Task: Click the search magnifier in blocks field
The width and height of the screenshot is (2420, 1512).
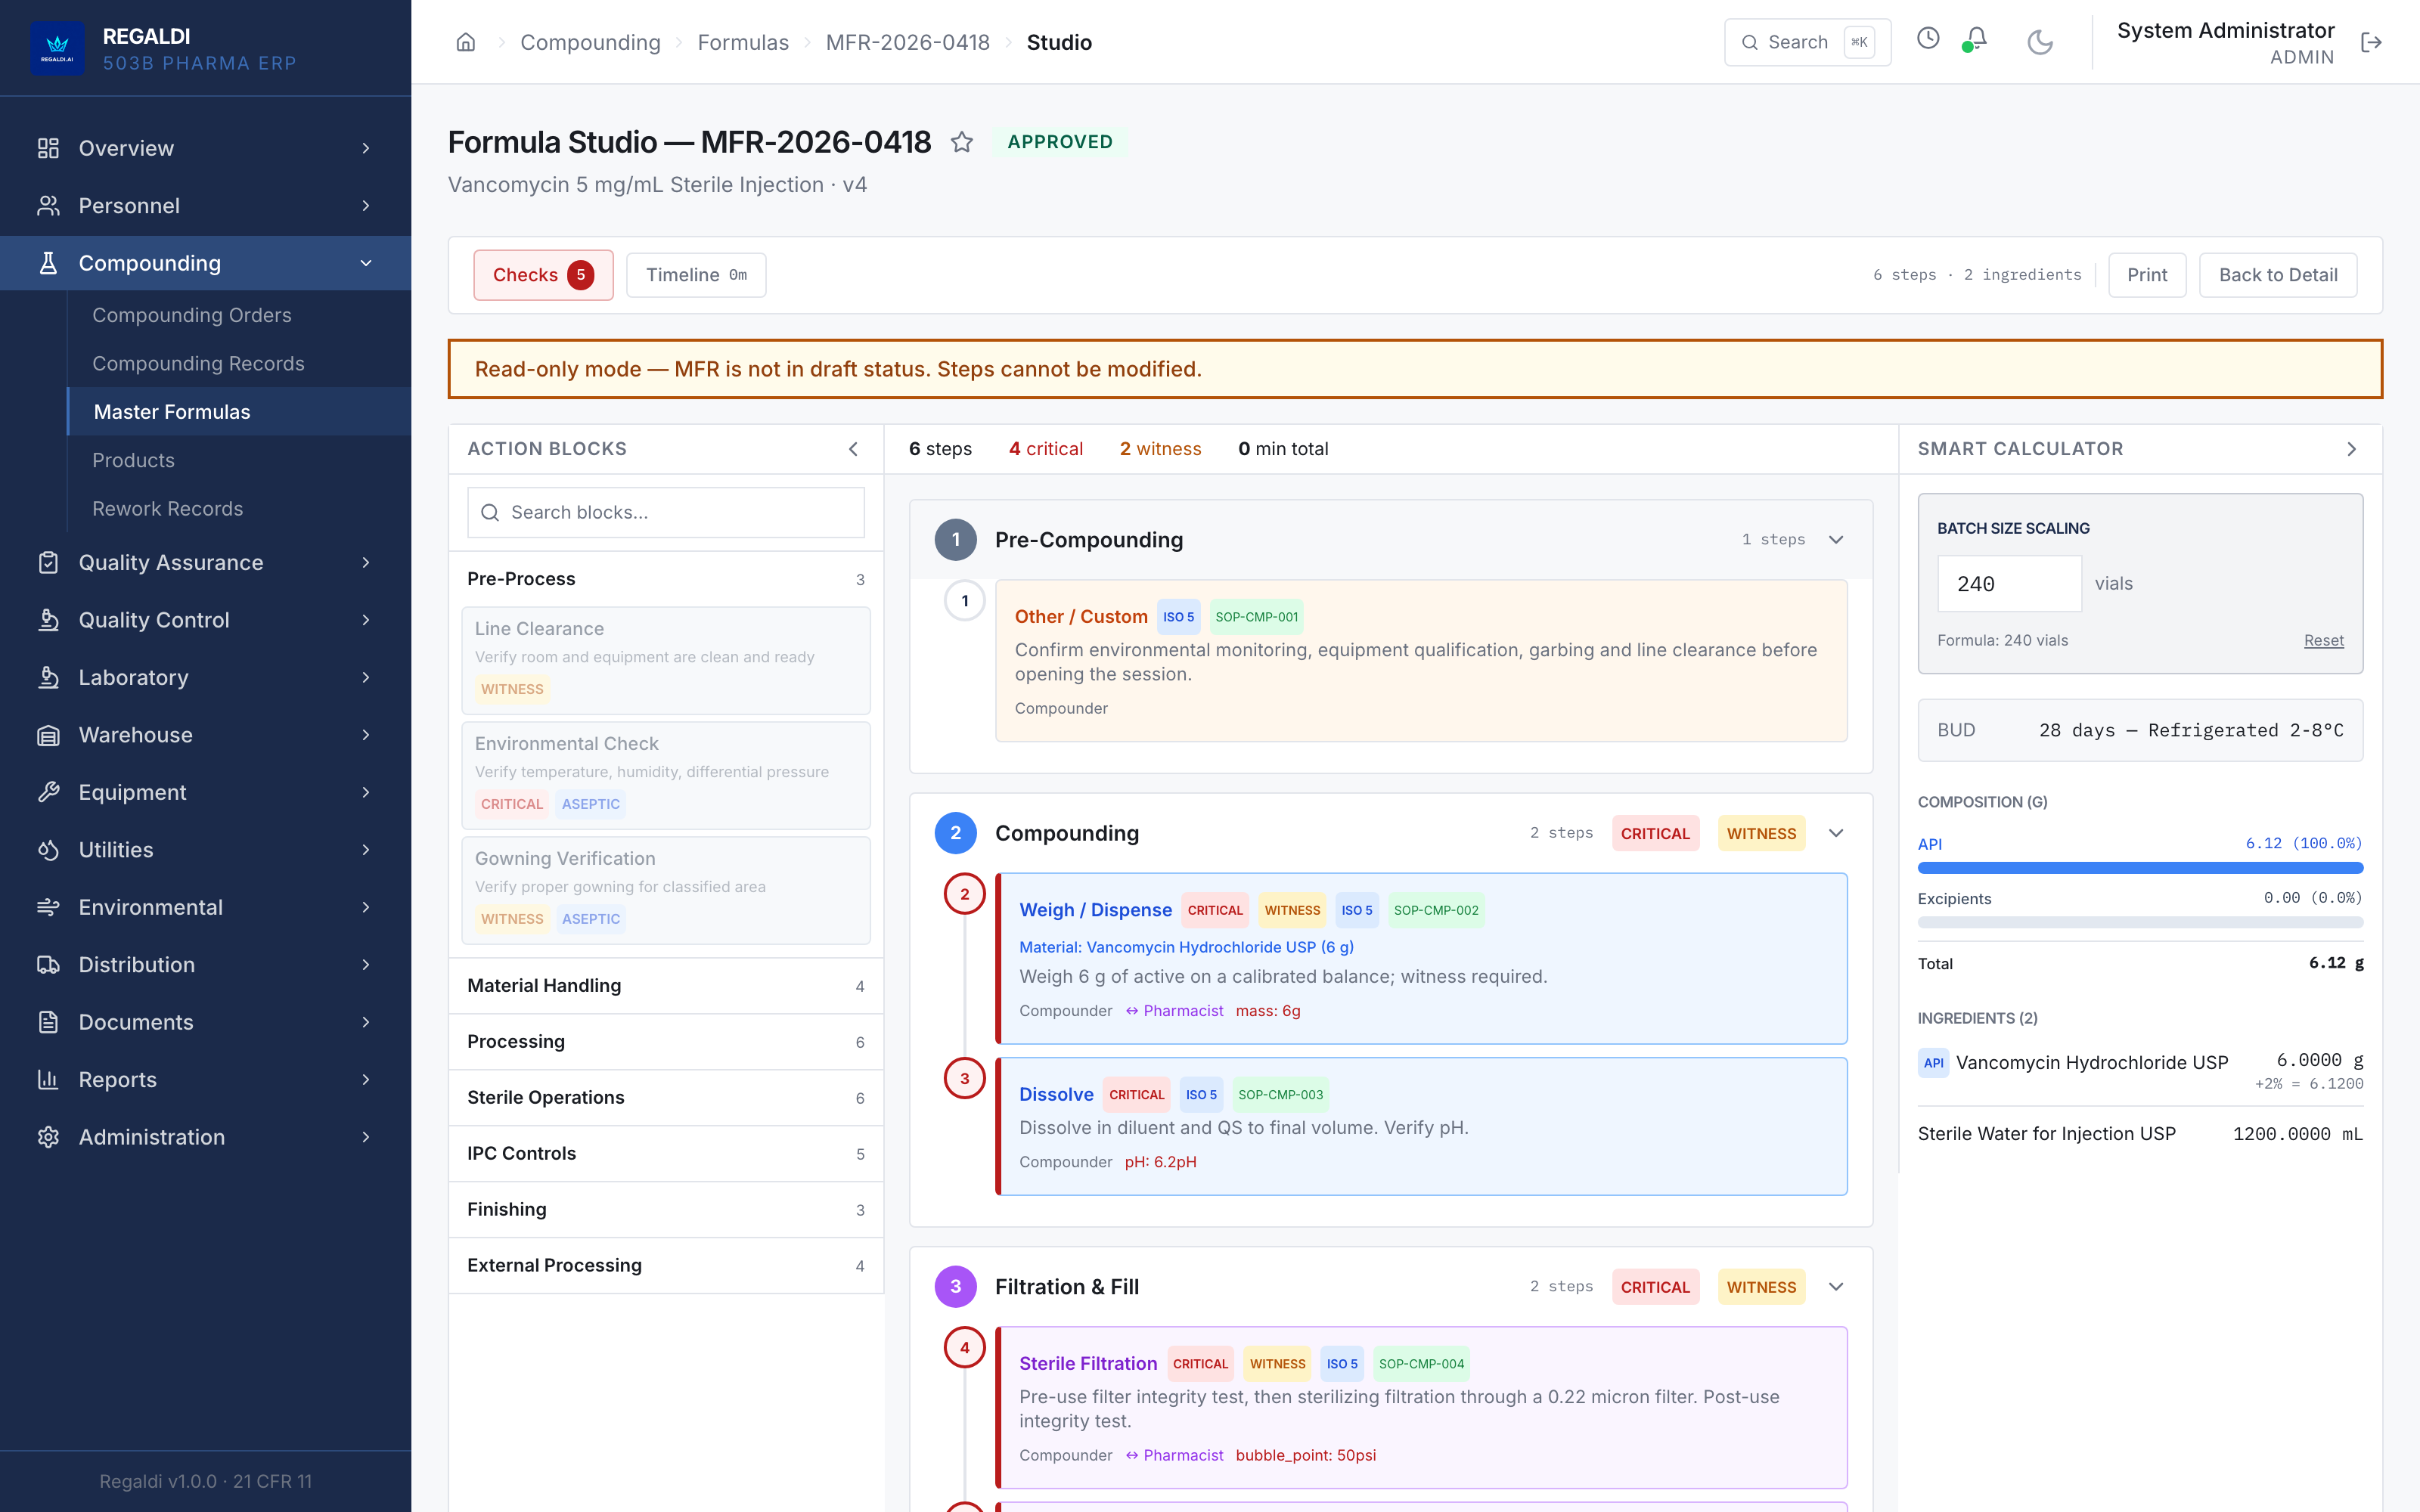Action: tap(490, 512)
